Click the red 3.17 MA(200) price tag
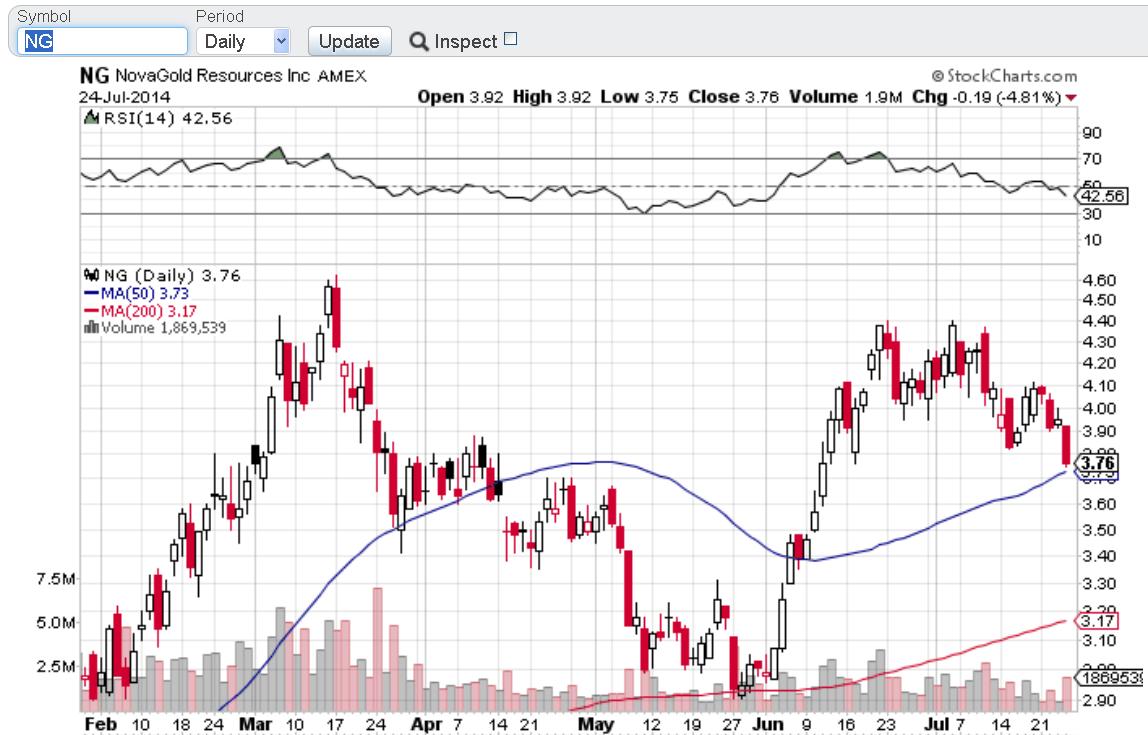 pyautogui.click(x=1097, y=621)
